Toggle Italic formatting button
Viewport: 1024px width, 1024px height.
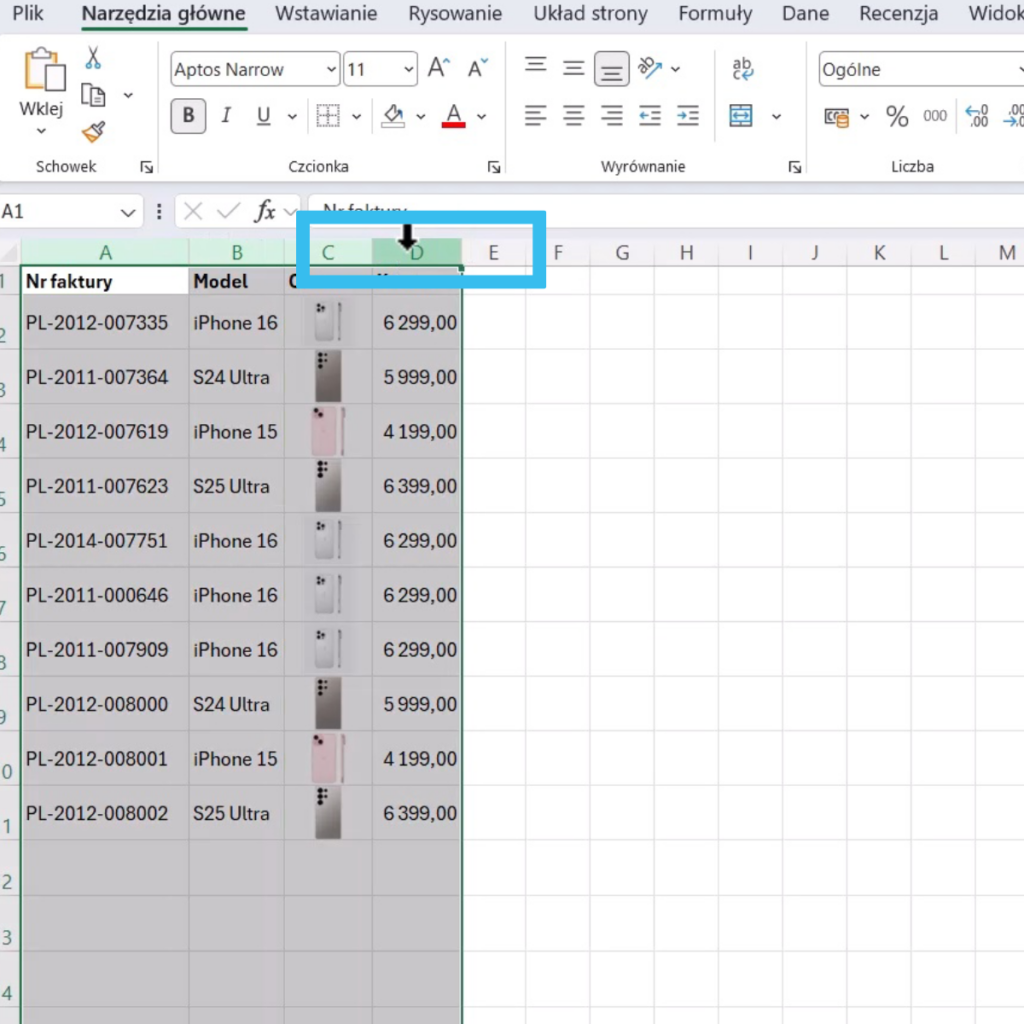pos(226,116)
